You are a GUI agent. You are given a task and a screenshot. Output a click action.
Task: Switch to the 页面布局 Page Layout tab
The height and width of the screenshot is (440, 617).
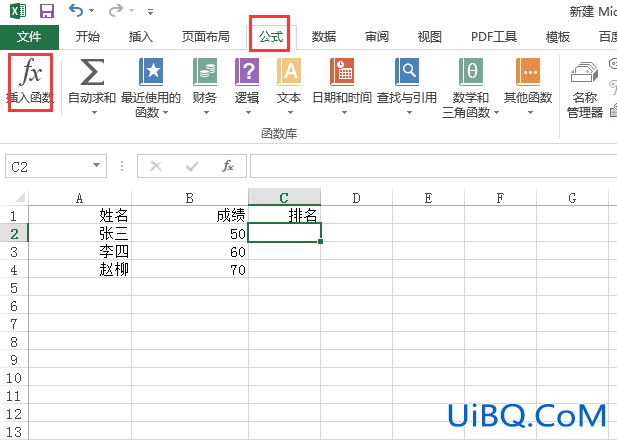point(205,37)
